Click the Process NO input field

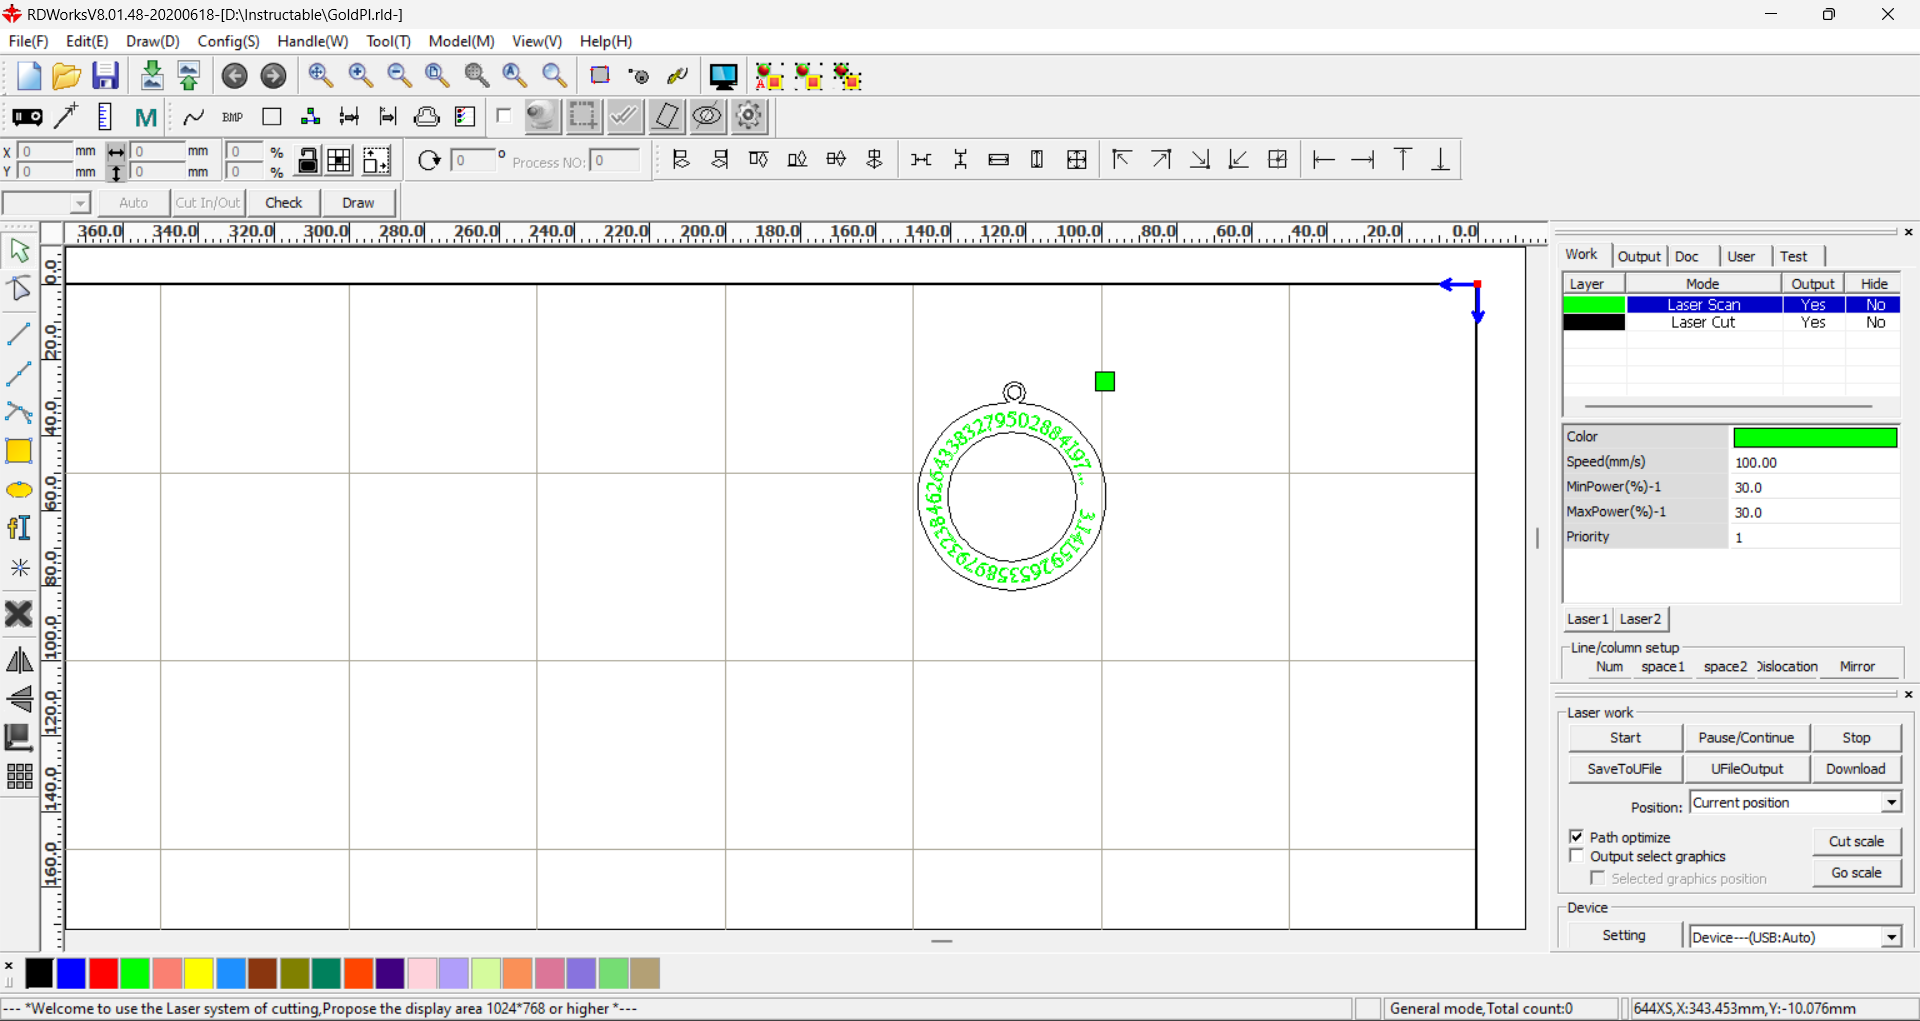click(x=615, y=161)
